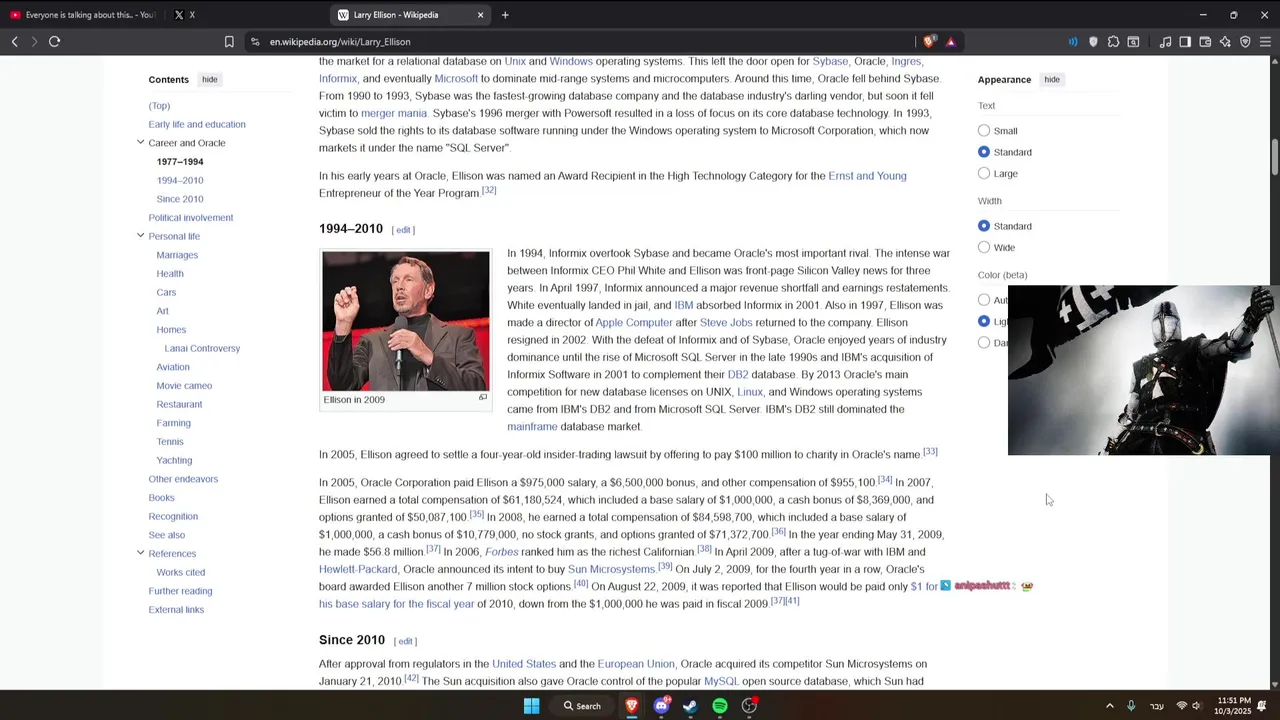Jump to Lanai Controversy section

[x=202, y=348]
